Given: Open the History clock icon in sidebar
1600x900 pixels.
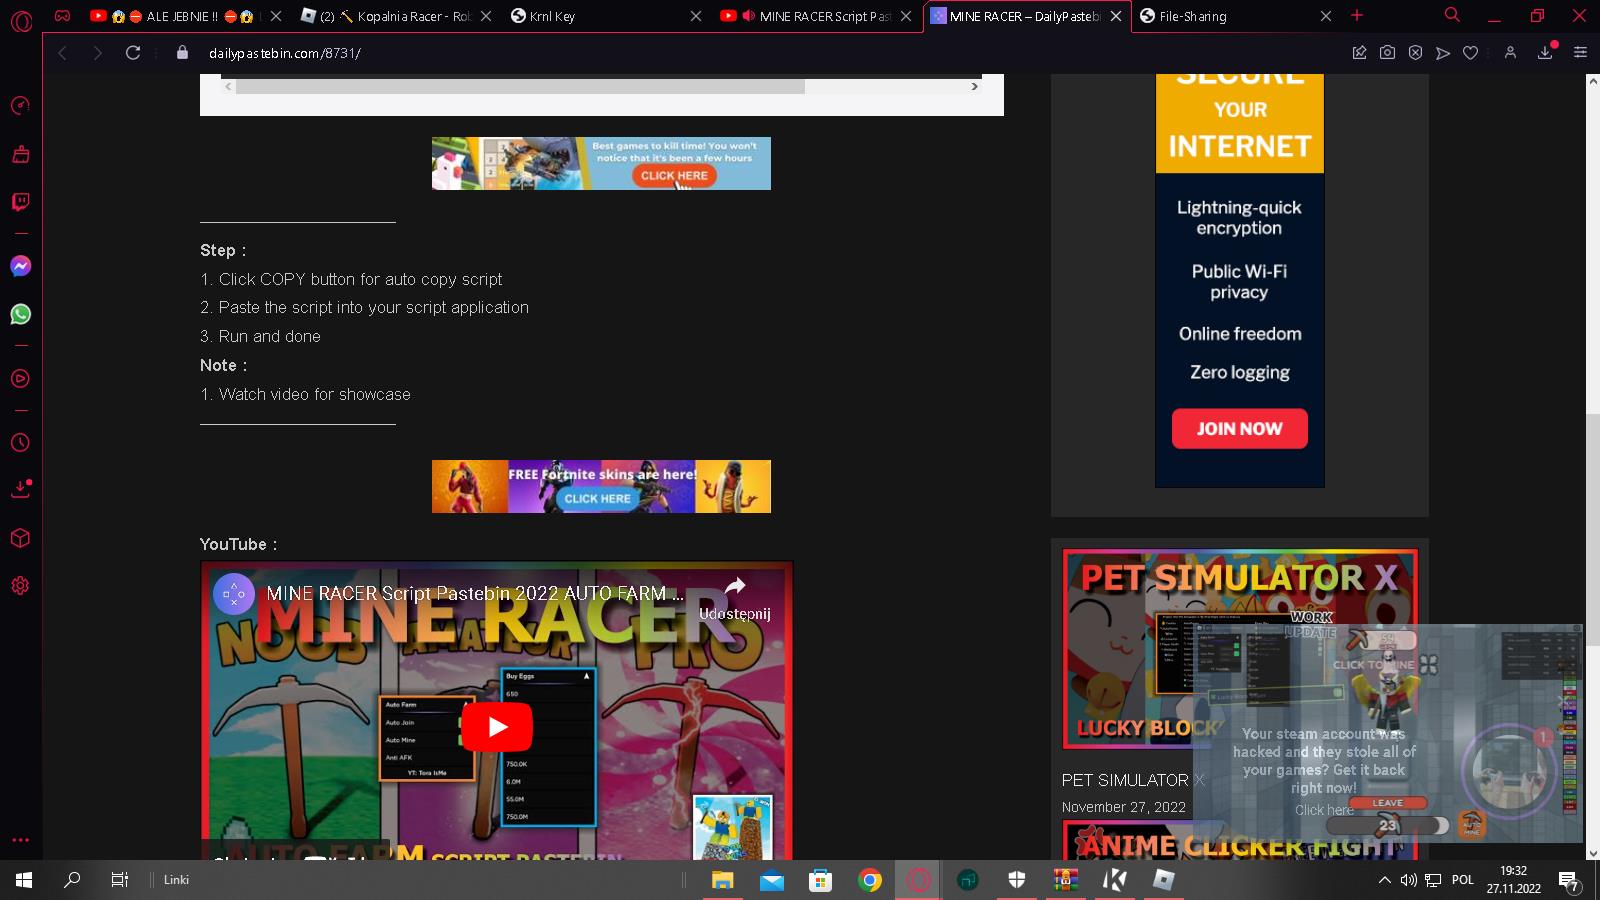Looking at the screenshot, I should coord(20,443).
